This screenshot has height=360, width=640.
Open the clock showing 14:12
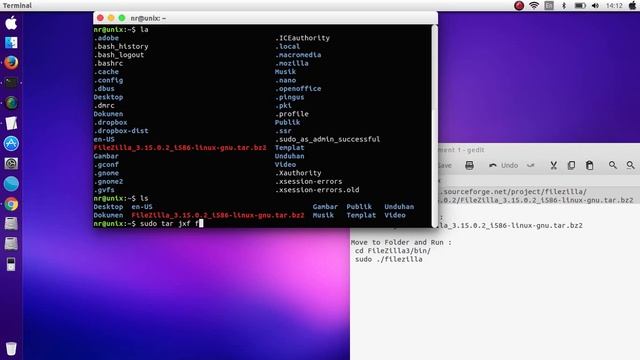(x=614, y=6)
